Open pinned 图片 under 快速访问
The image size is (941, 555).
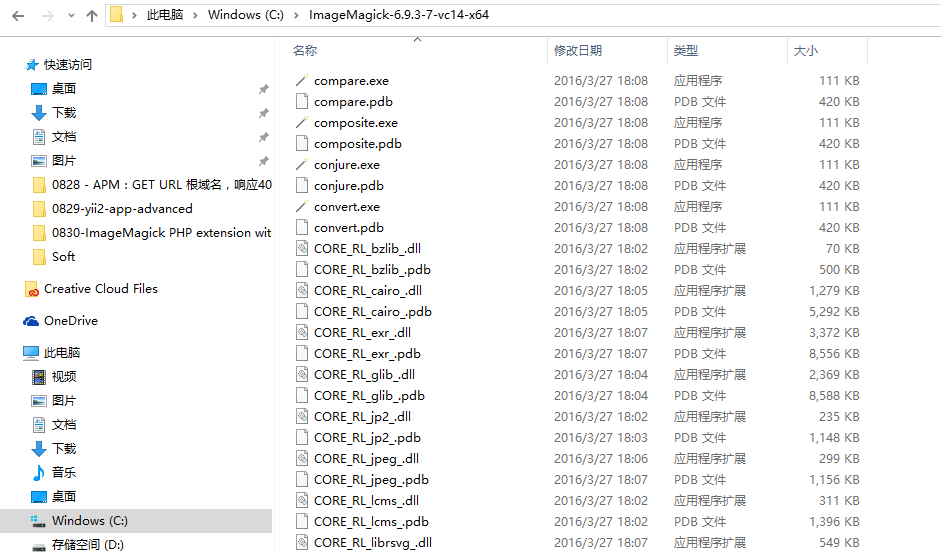(64, 161)
